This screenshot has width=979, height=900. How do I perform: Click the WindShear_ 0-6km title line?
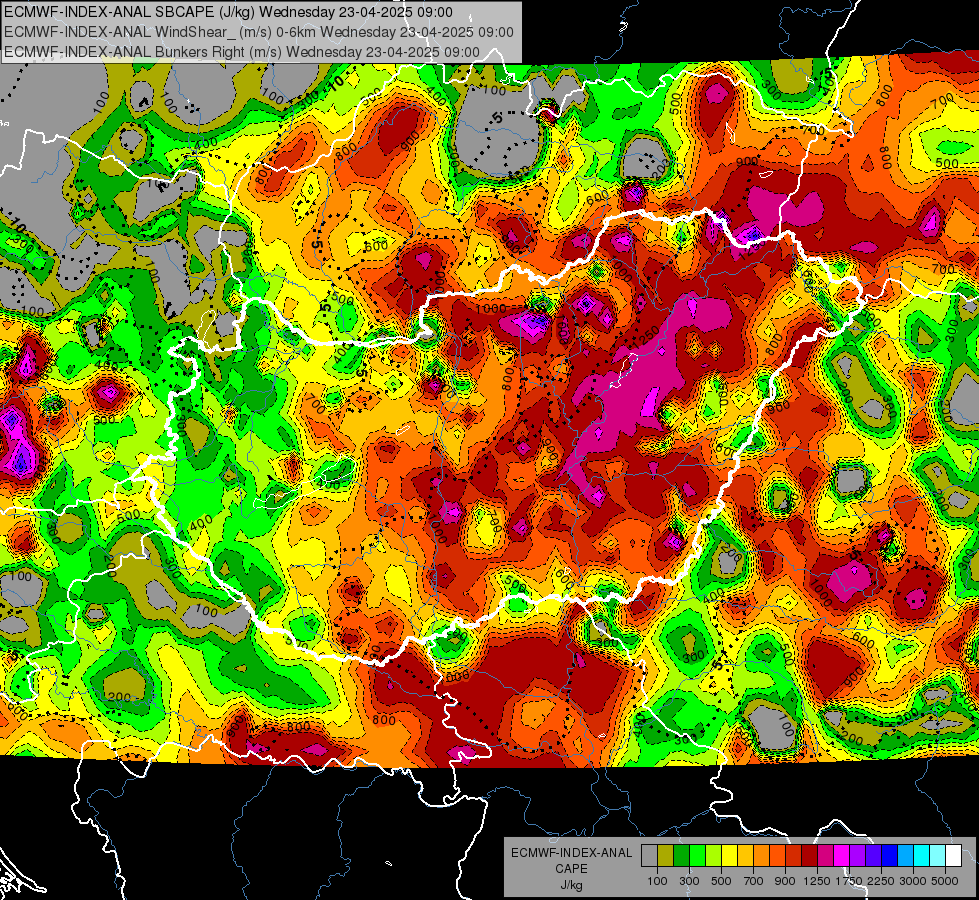point(258,32)
